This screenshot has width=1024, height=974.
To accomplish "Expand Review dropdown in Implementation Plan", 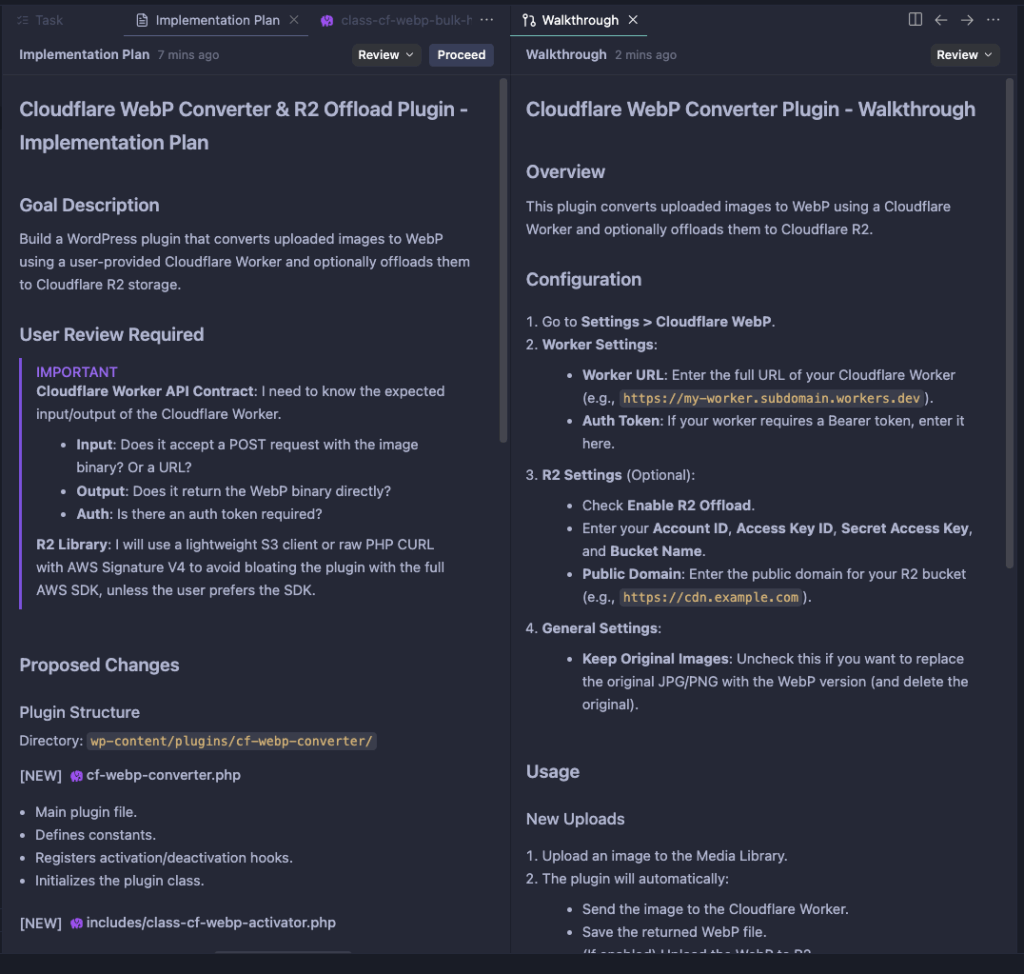I will click(386, 55).
